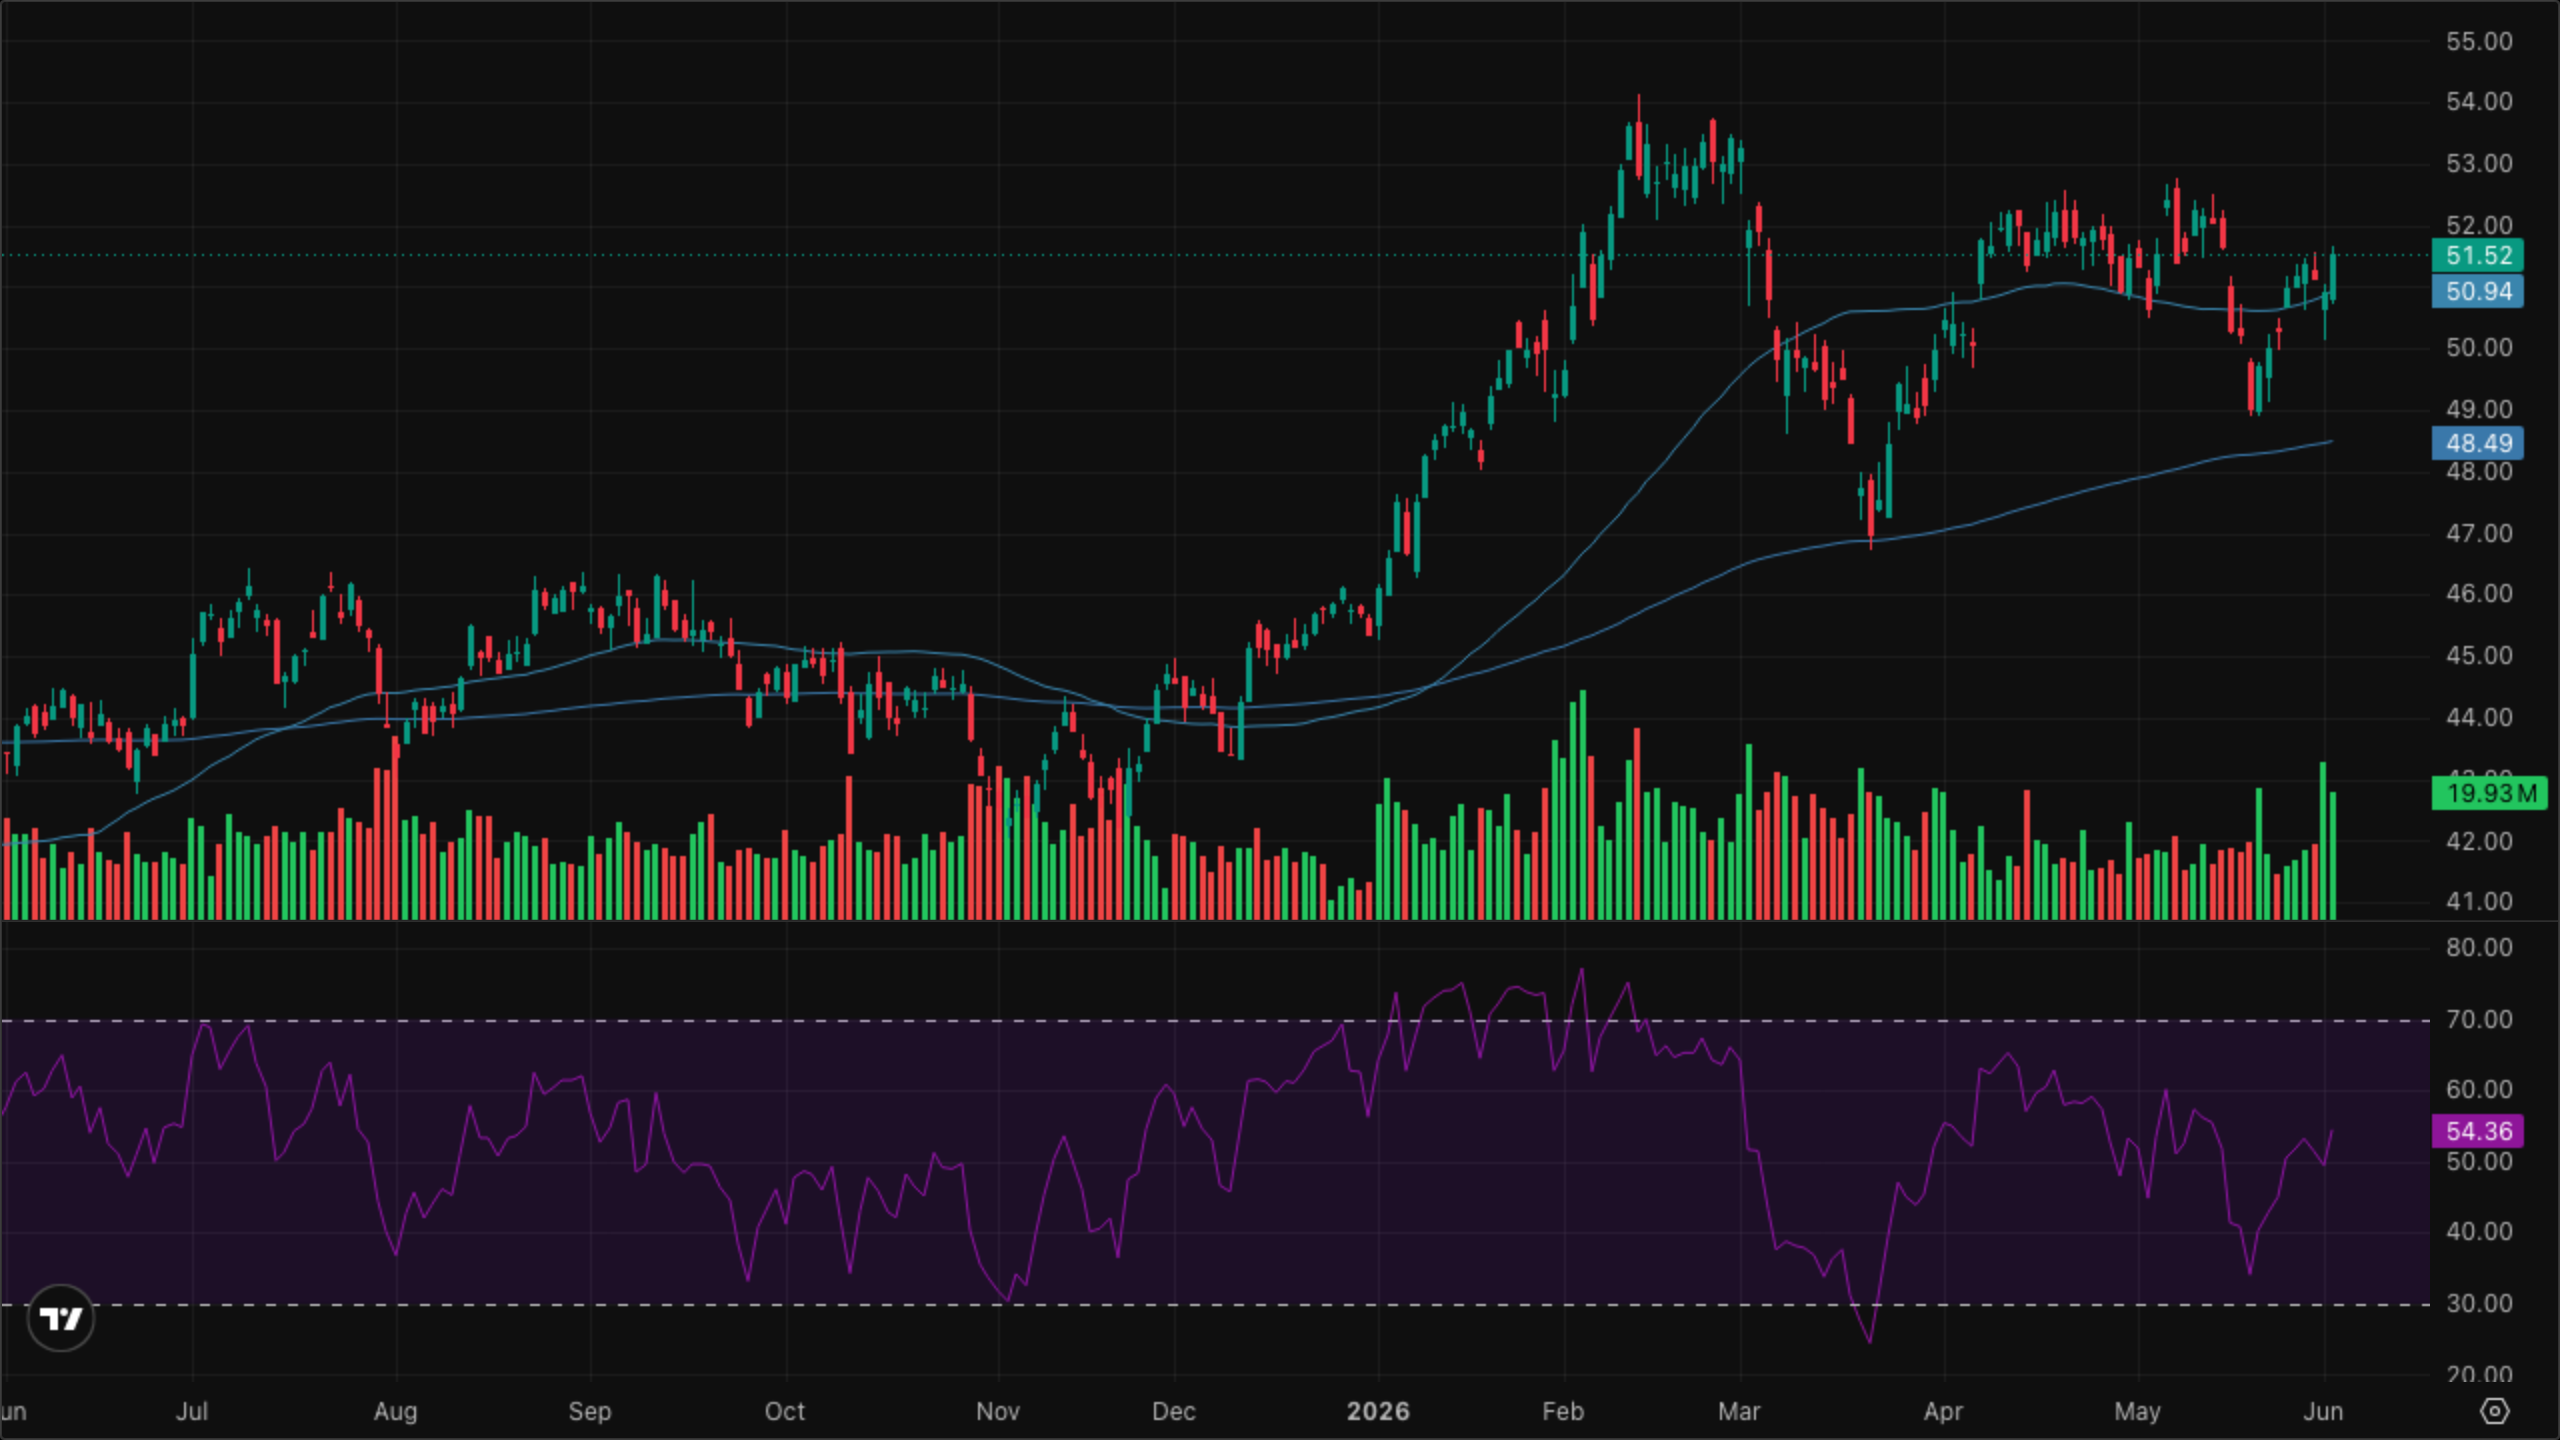2560x1440 pixels.
Task: Click the 50.00 price scale label
Action: click(x=2479, y=347)
